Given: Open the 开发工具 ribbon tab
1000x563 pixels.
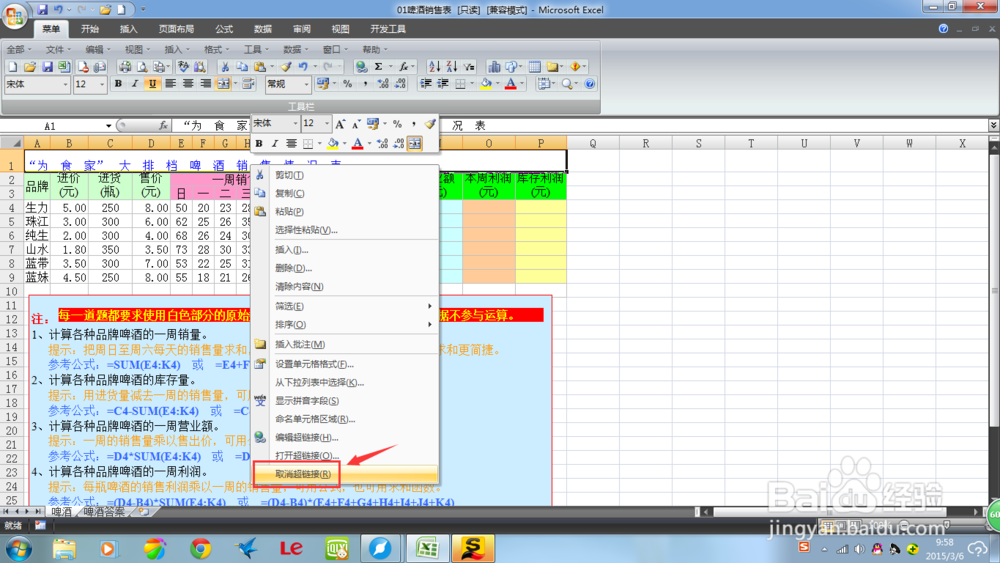Looking at the screenshot, I should pos(388,29).
